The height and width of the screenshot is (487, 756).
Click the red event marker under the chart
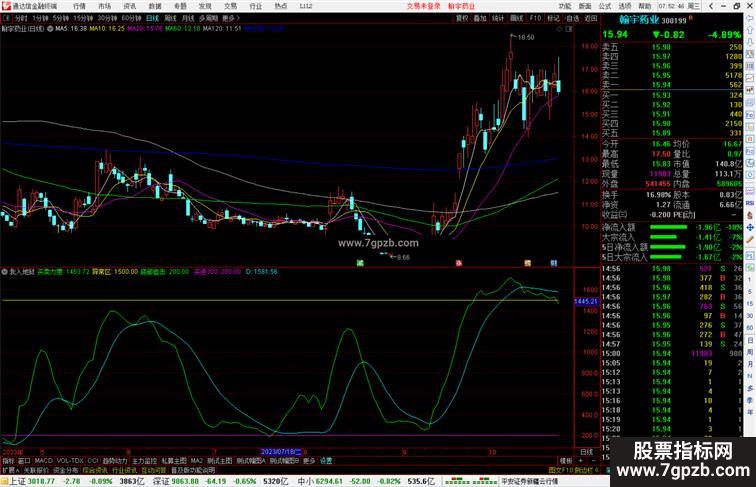[x=459, y=263]
